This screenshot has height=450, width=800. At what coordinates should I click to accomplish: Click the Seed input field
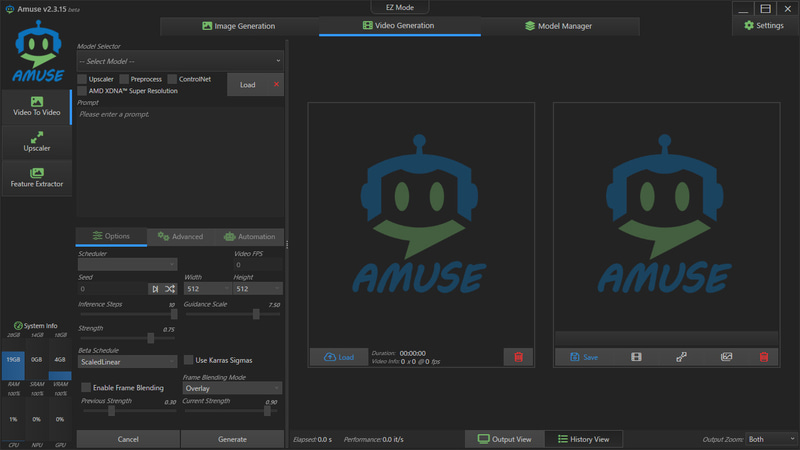pos(113,289)
